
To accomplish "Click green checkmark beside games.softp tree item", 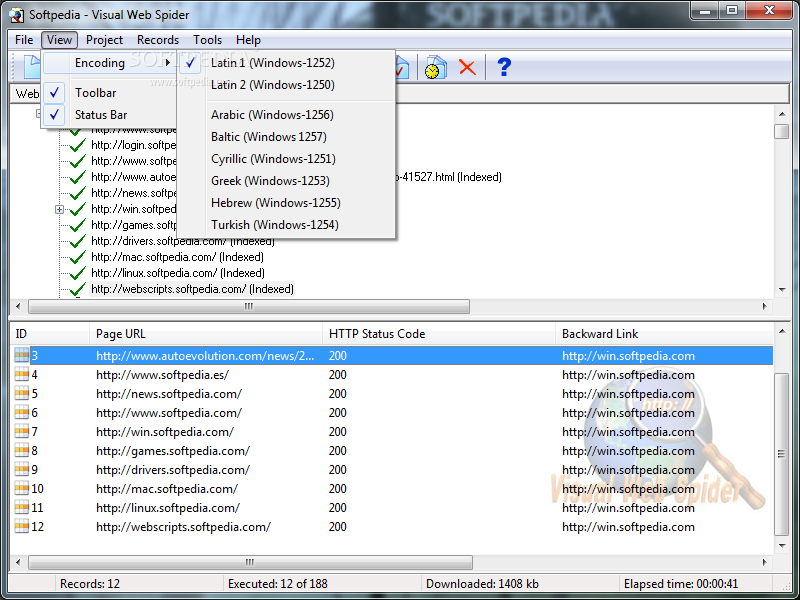I will point(77,225).
